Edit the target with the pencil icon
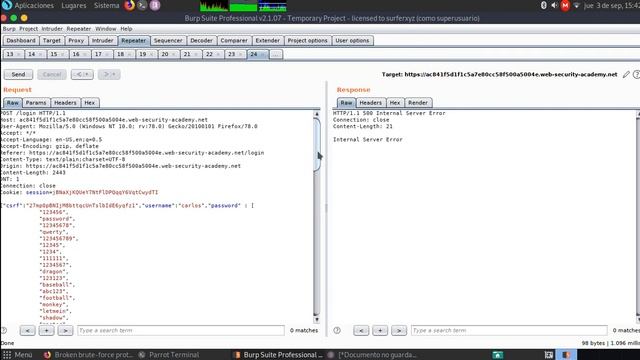 pos(626,74)
